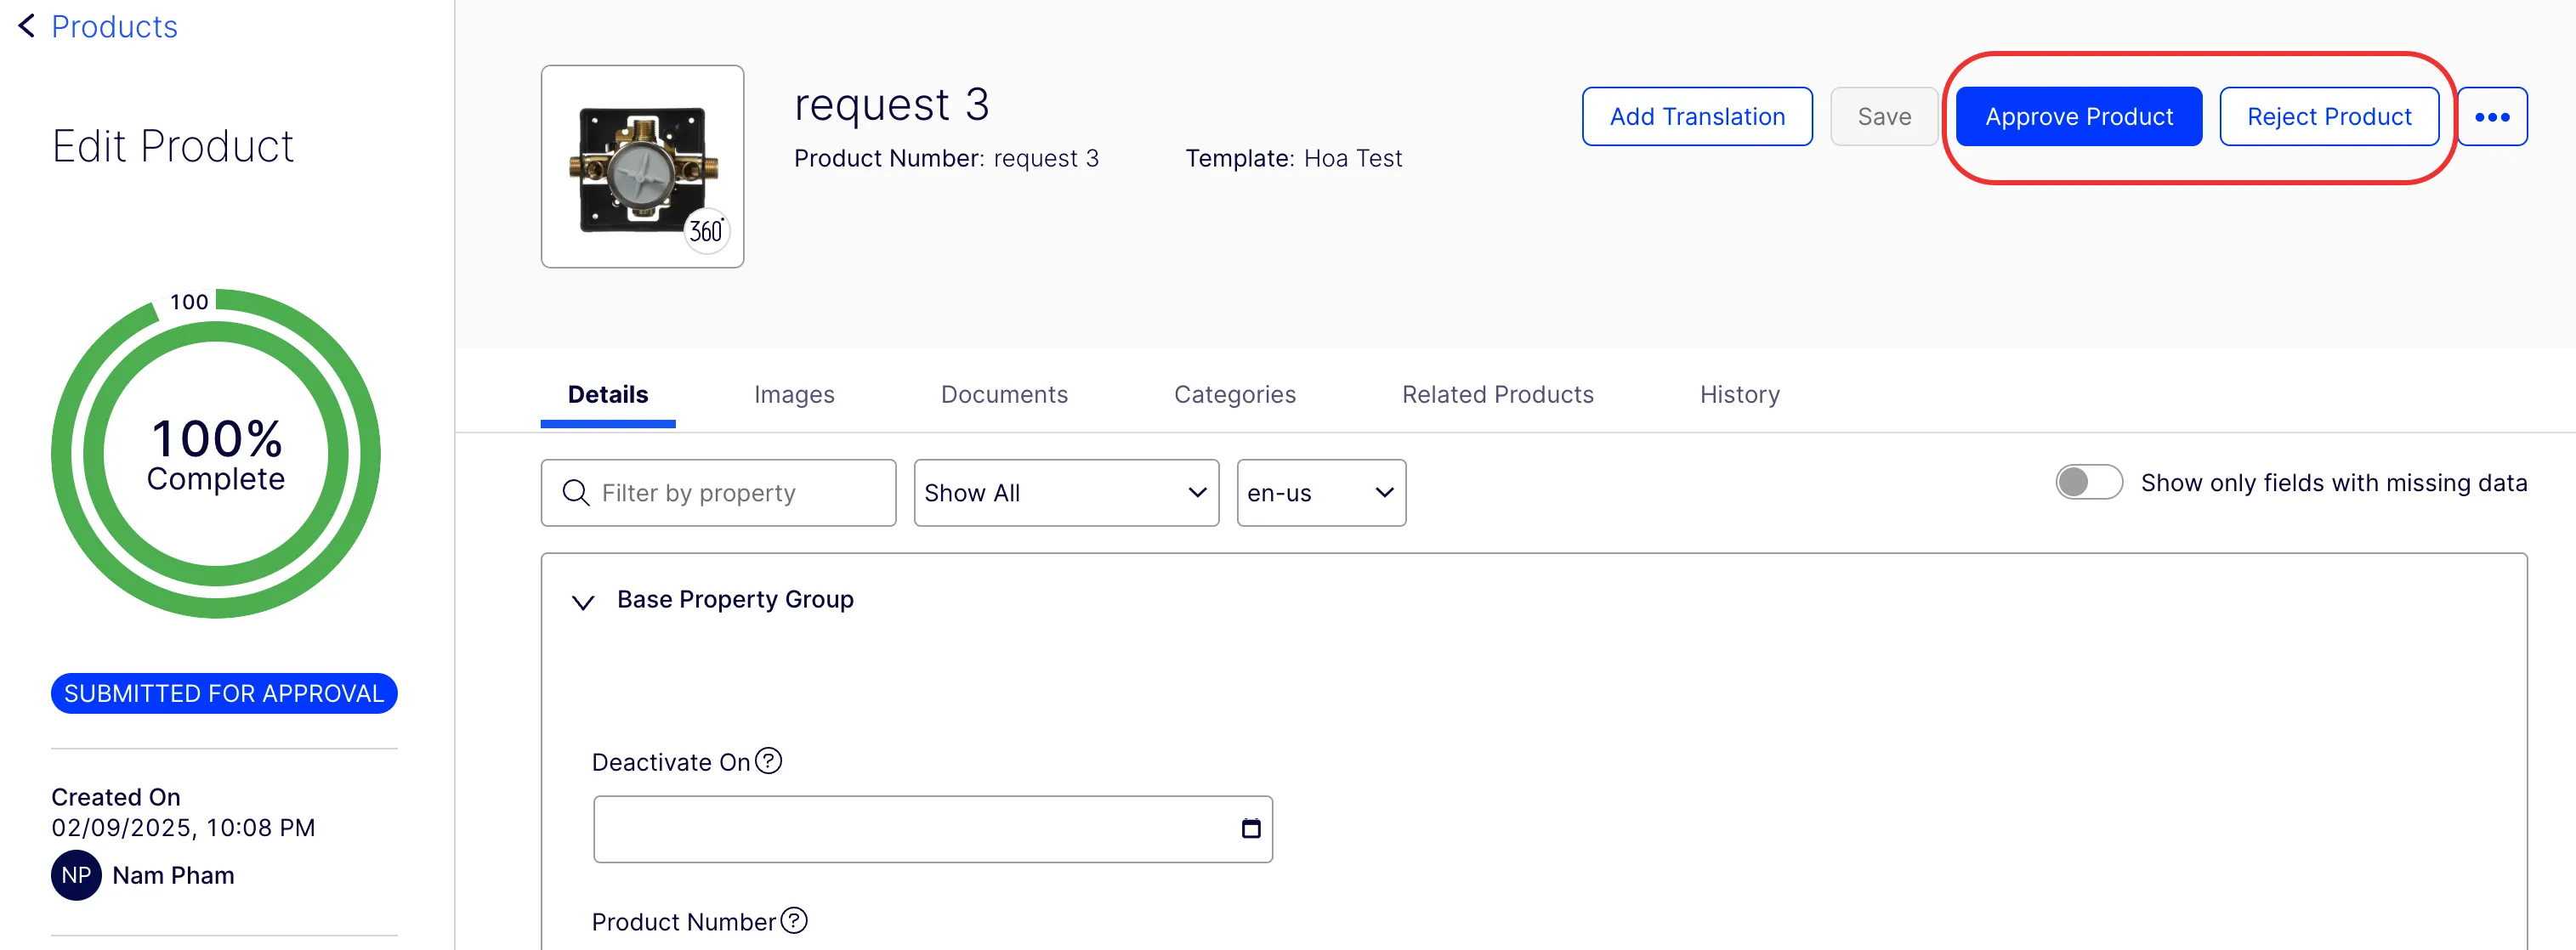Viewport: 2576px width, 950px height.
Task: Open the Related Products tab
Action: (1497, 395)
